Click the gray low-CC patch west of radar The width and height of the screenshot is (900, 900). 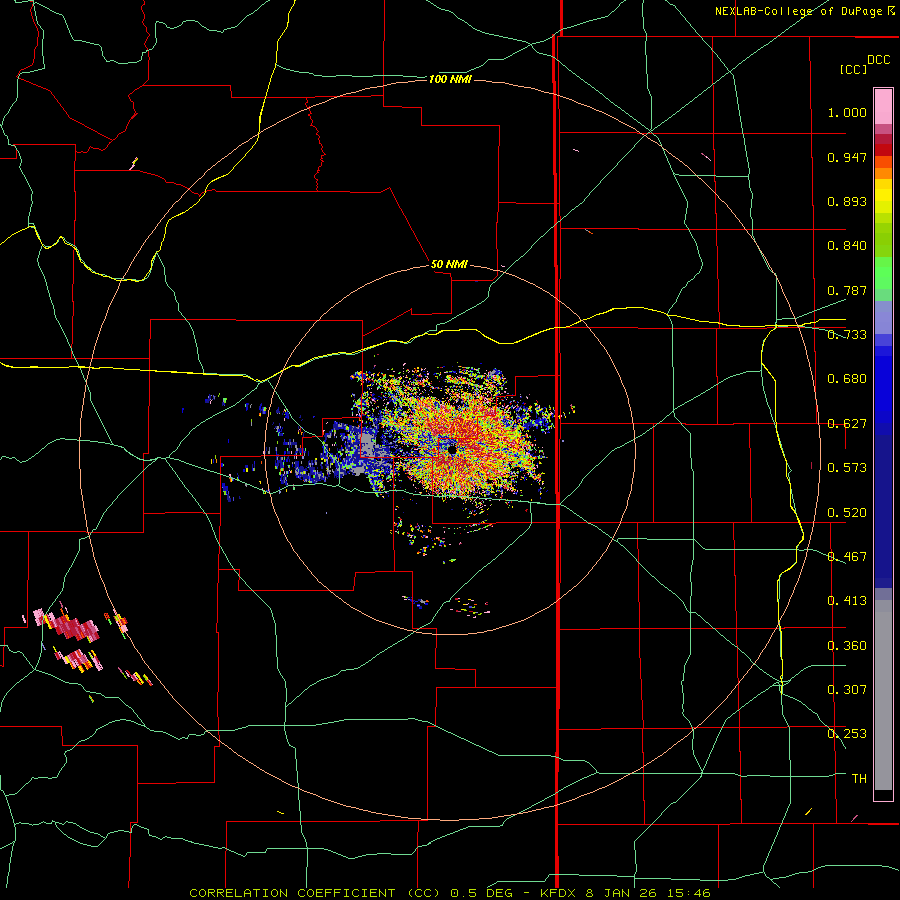(x=368, y=446)
